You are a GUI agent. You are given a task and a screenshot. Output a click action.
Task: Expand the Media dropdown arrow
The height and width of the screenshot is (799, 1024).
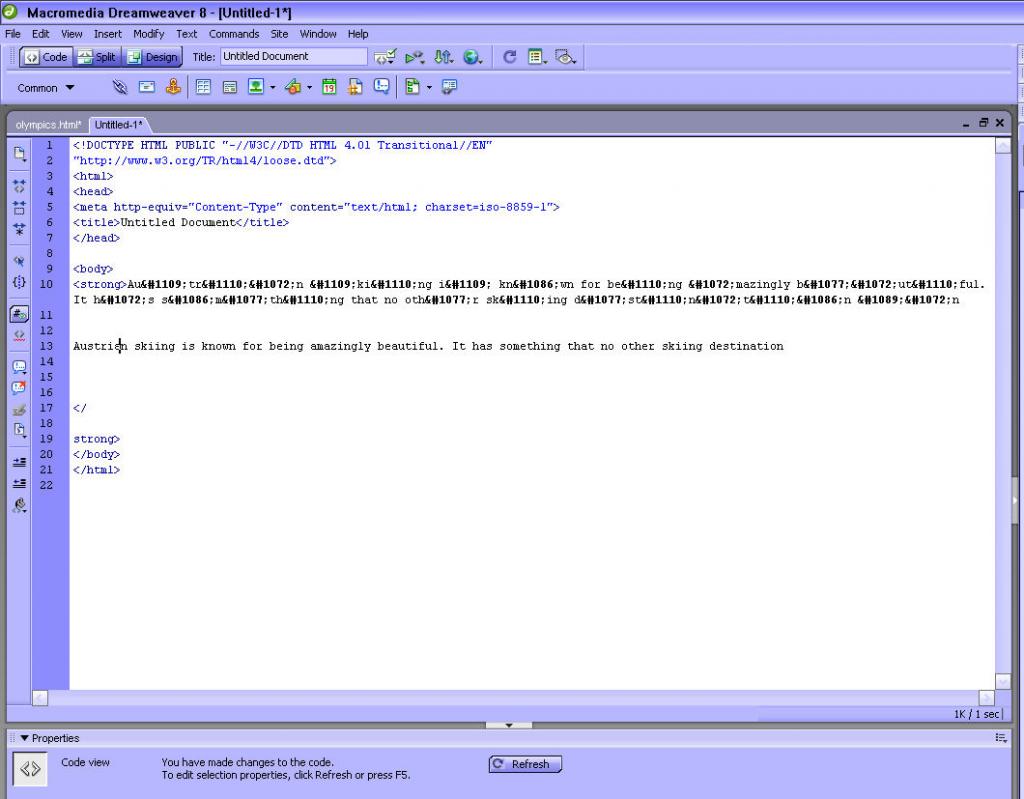tap(310, 87)
